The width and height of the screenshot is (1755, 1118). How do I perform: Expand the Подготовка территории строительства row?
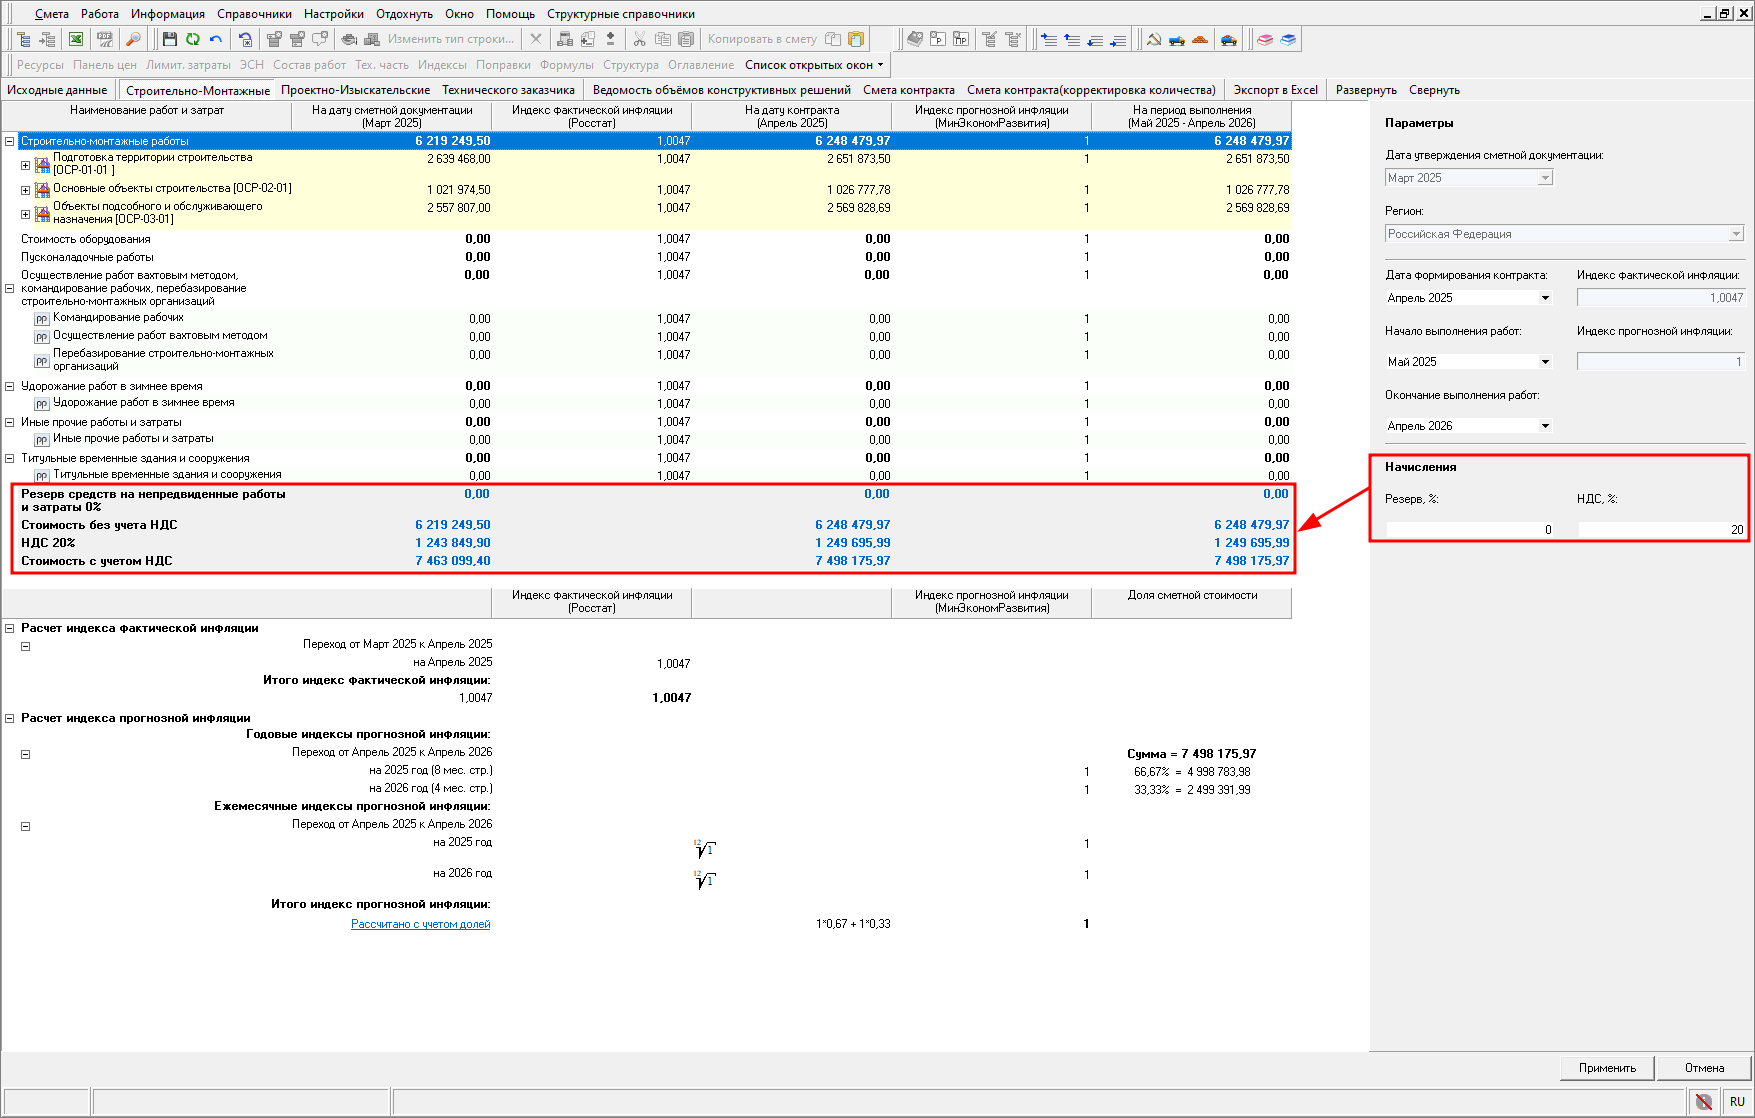tap(26, 165)
